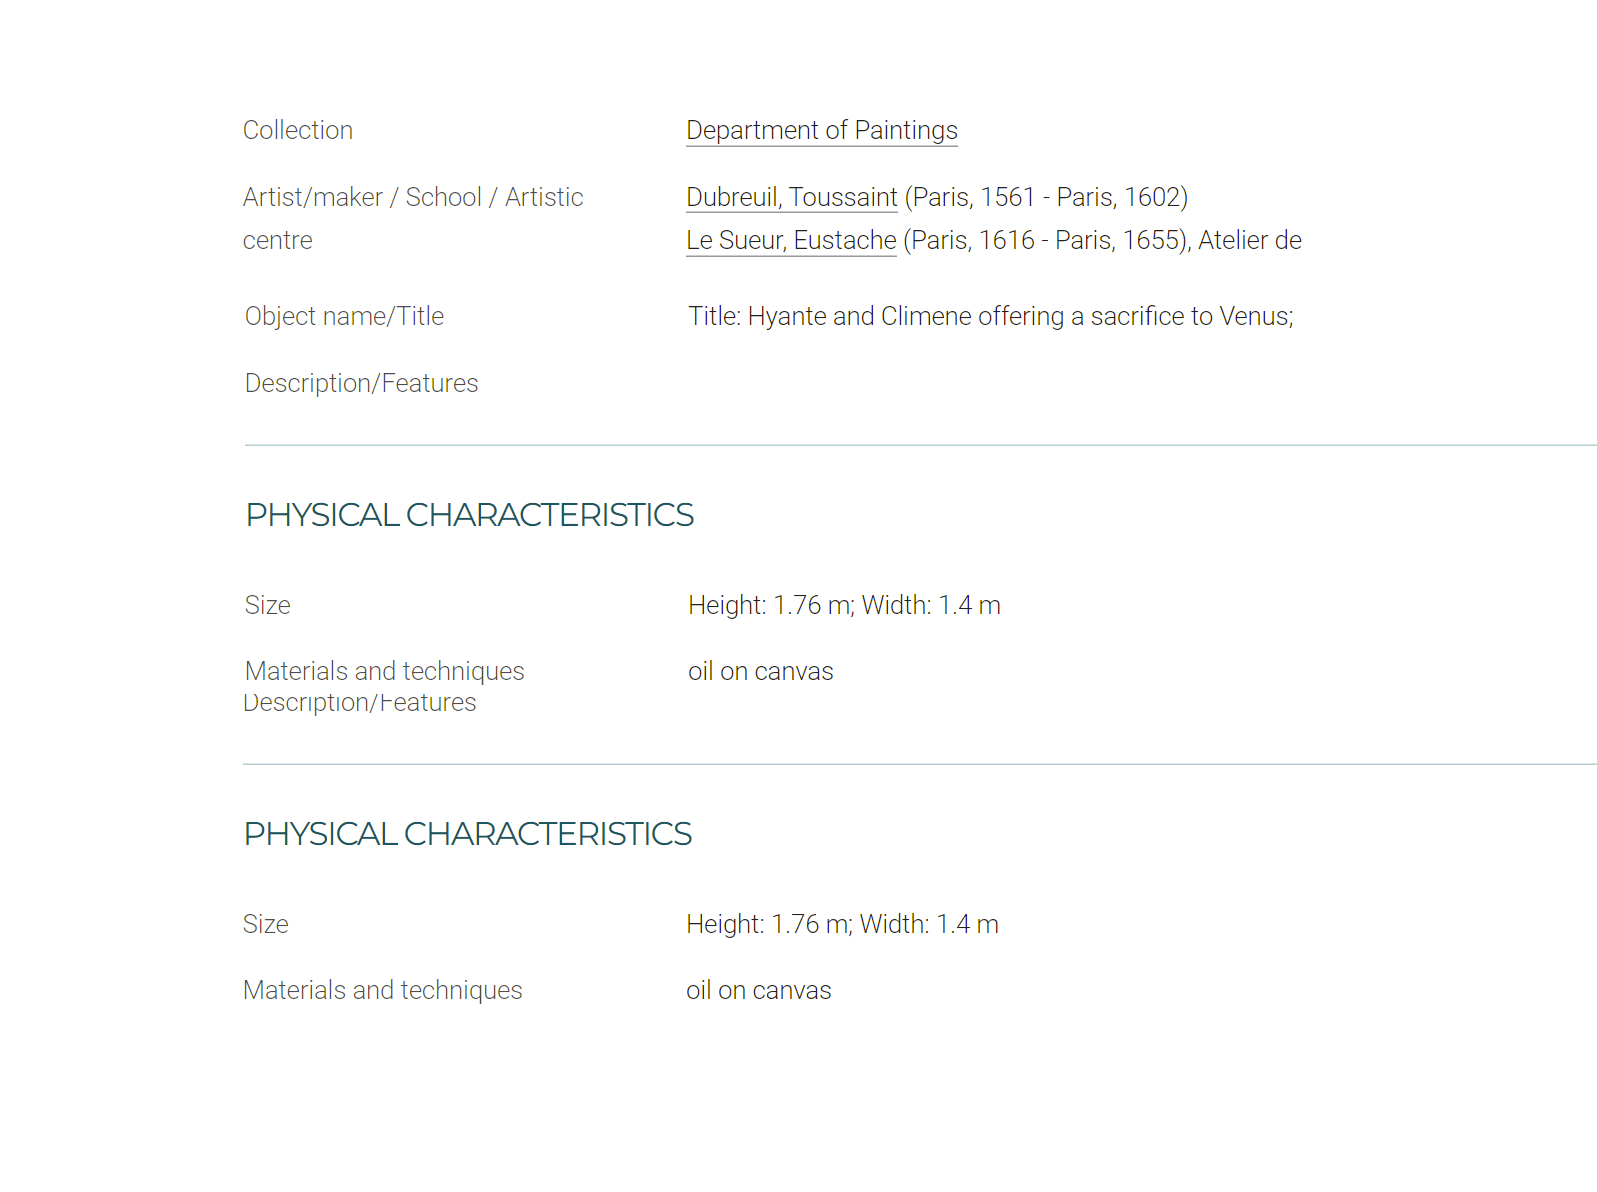Open the Department of Paintings link
This screenshot has width=1597, height=1192.
821,131
